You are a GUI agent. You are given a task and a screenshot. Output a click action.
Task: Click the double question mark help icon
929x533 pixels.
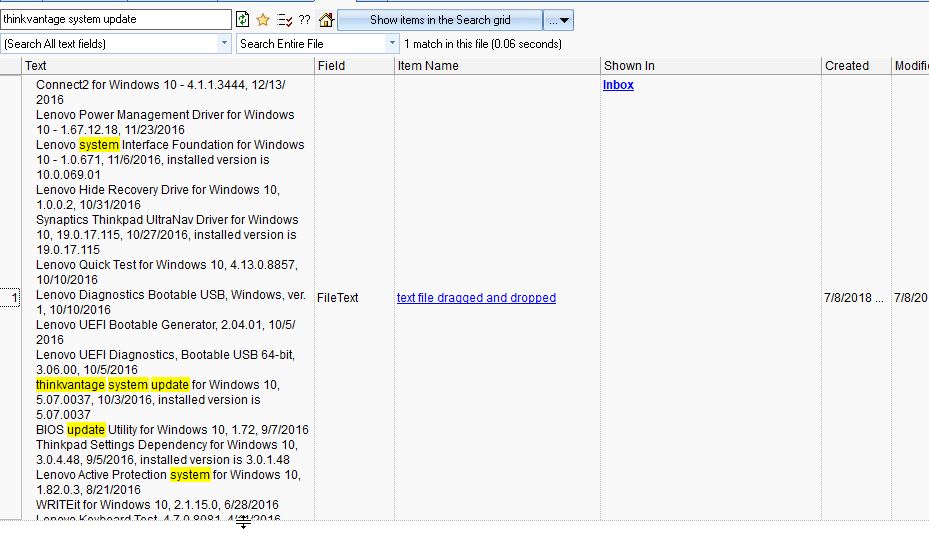(305, 20)
